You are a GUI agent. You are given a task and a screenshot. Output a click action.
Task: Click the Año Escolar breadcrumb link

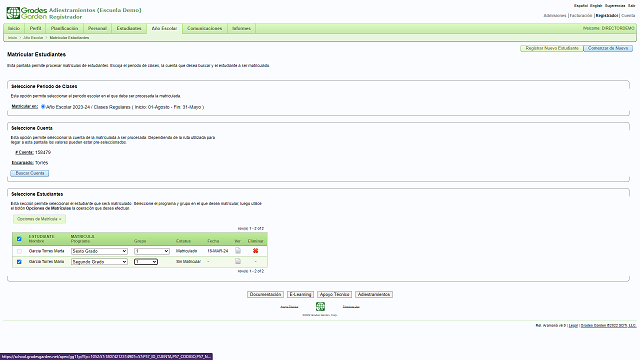(33, 38)
